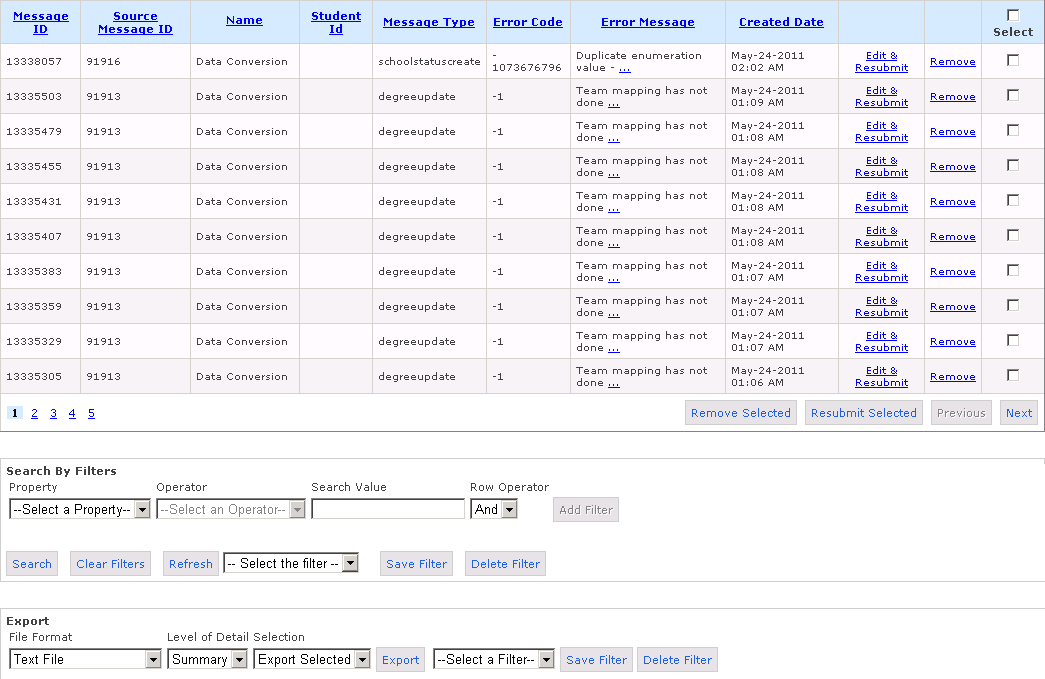The width and height of the screenshot is (1045, 679).
Task: Save Filter in Search By Filters section
Action: (x=417, y=564)
